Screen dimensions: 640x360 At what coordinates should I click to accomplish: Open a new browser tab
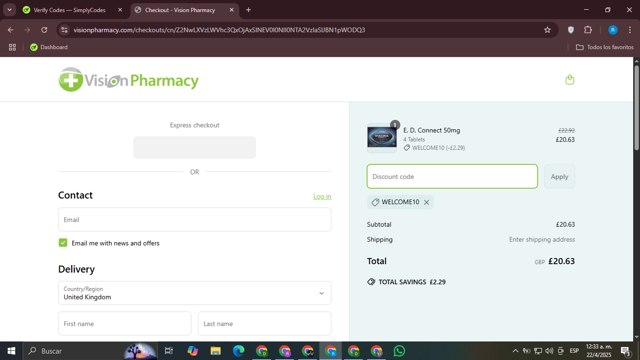pos(248,10)
